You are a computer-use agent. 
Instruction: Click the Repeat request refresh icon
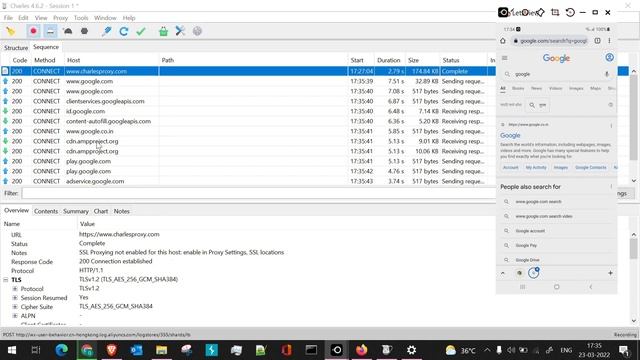124,31
